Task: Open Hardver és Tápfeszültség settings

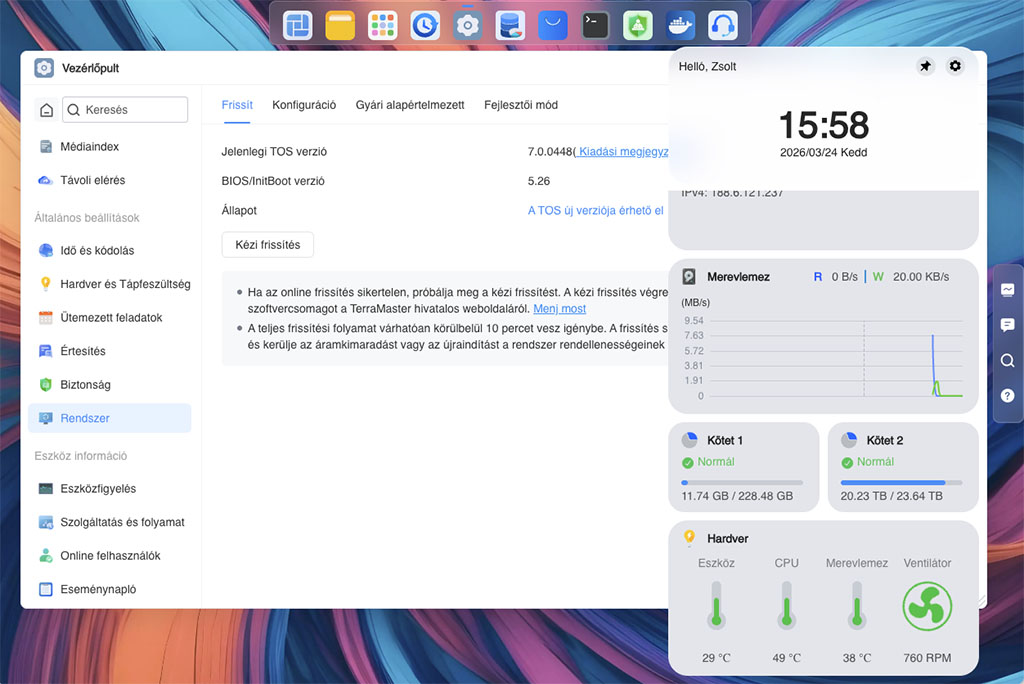Action: click(110, 284)
